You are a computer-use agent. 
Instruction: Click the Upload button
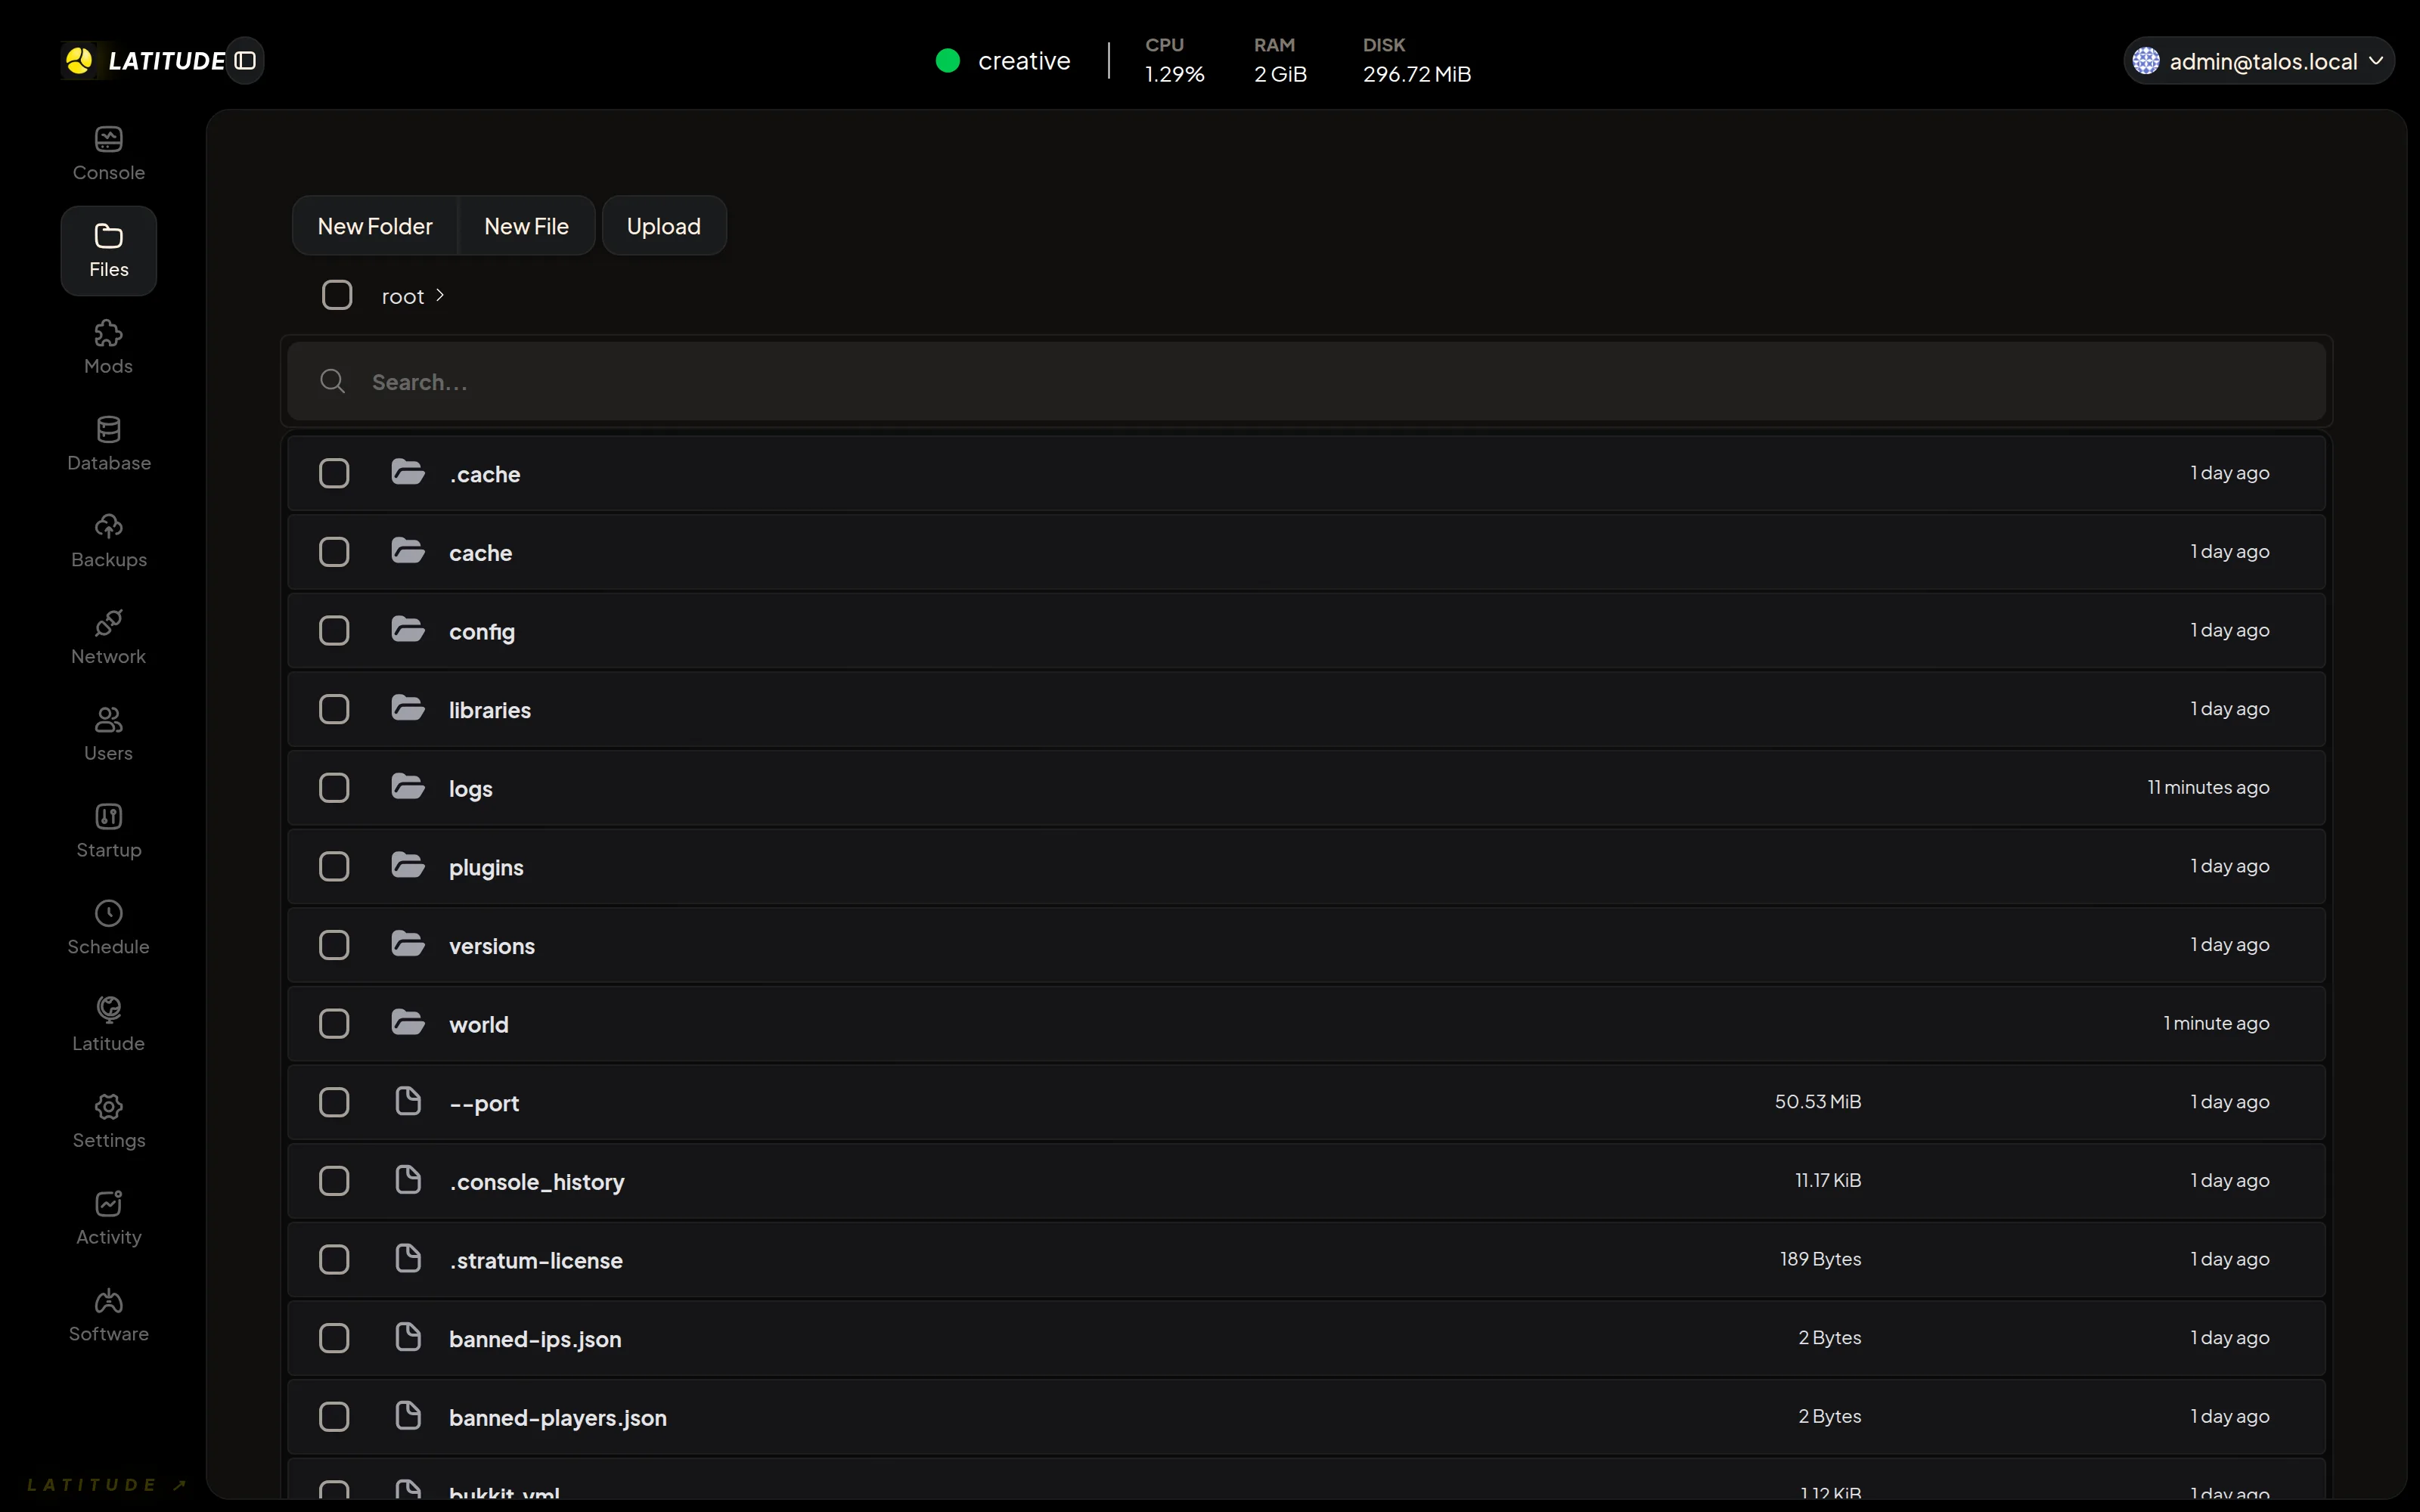(x=664, y=226)
